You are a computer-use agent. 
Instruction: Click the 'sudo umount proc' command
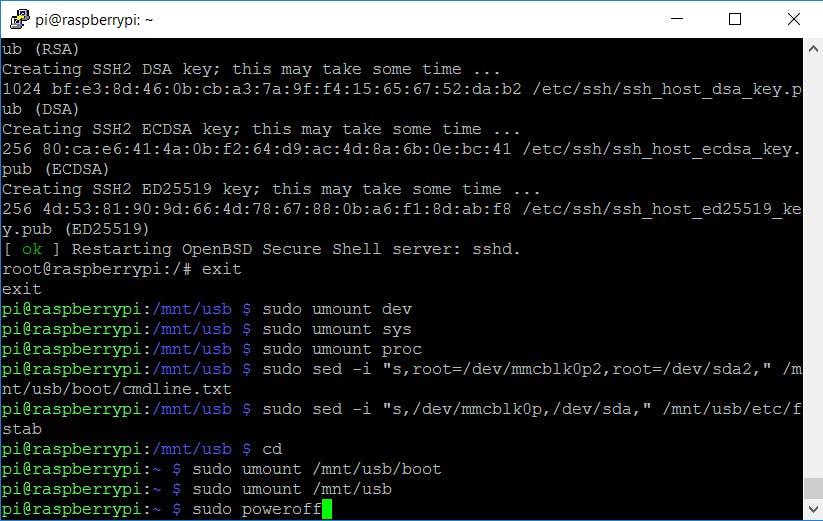pos(342,349)
